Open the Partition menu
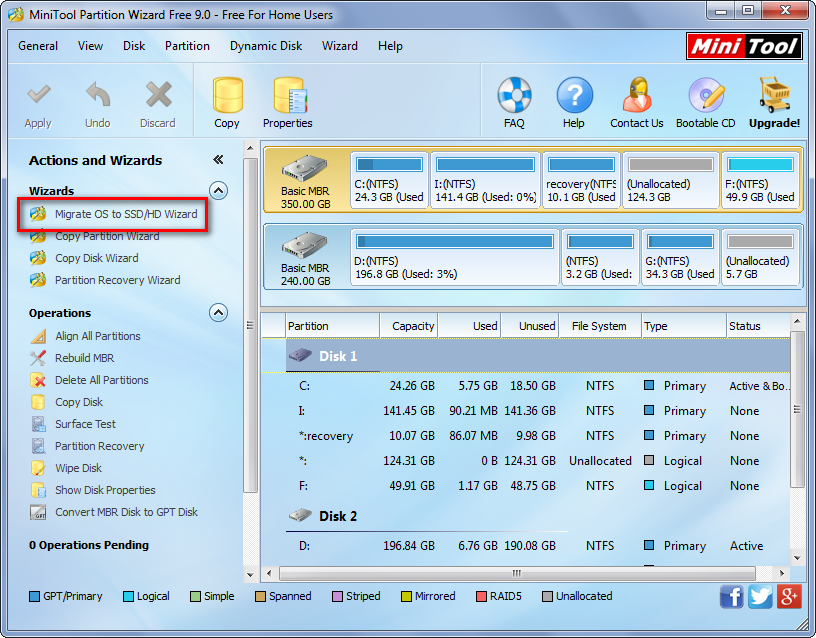Screen dimensions: 816x638 [x=187, y=46]
